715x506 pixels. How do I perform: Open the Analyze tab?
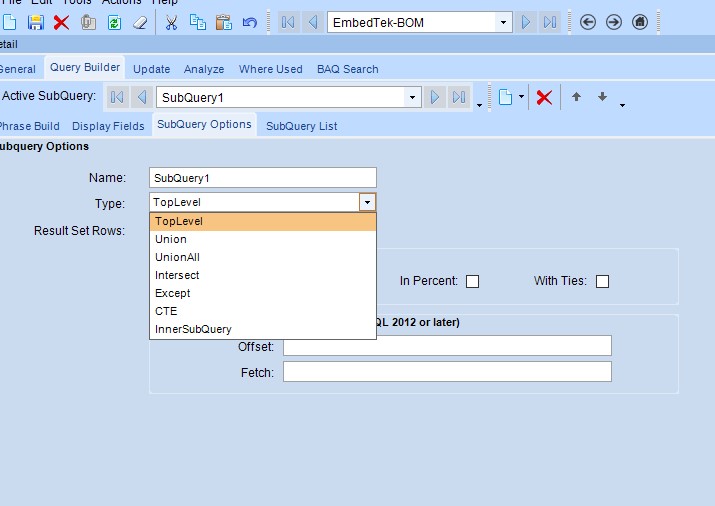coord(204,69)
